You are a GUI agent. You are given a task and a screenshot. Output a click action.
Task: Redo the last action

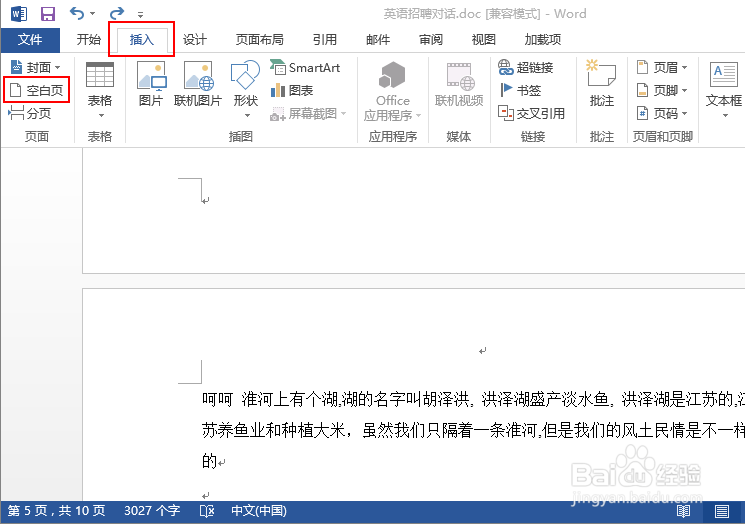tap(117, 13)
